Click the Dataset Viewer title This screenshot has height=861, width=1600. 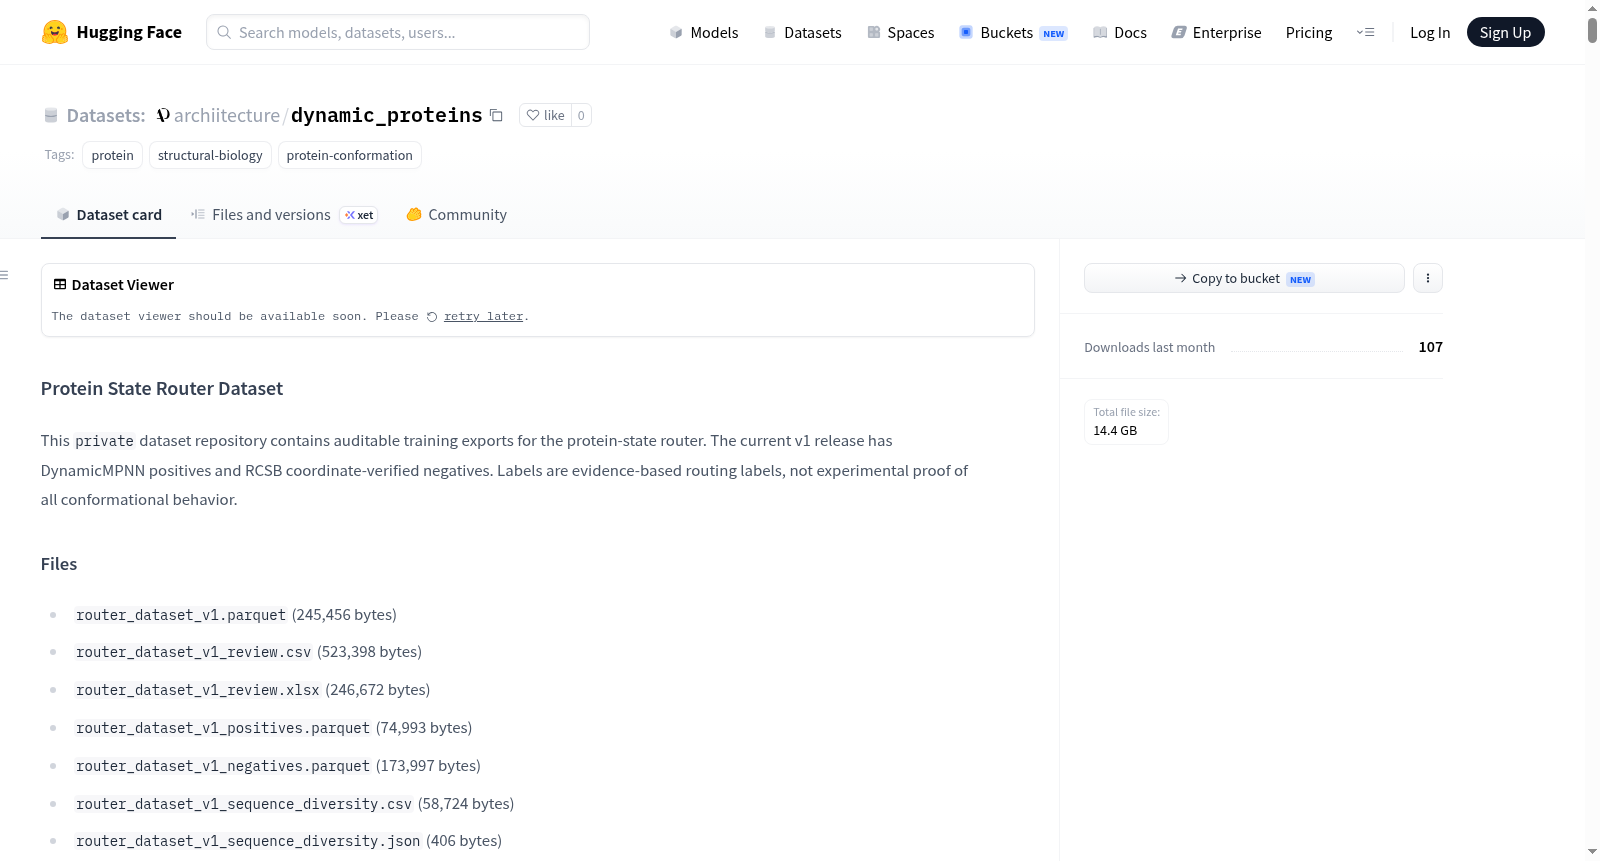(x=123, y=285)
